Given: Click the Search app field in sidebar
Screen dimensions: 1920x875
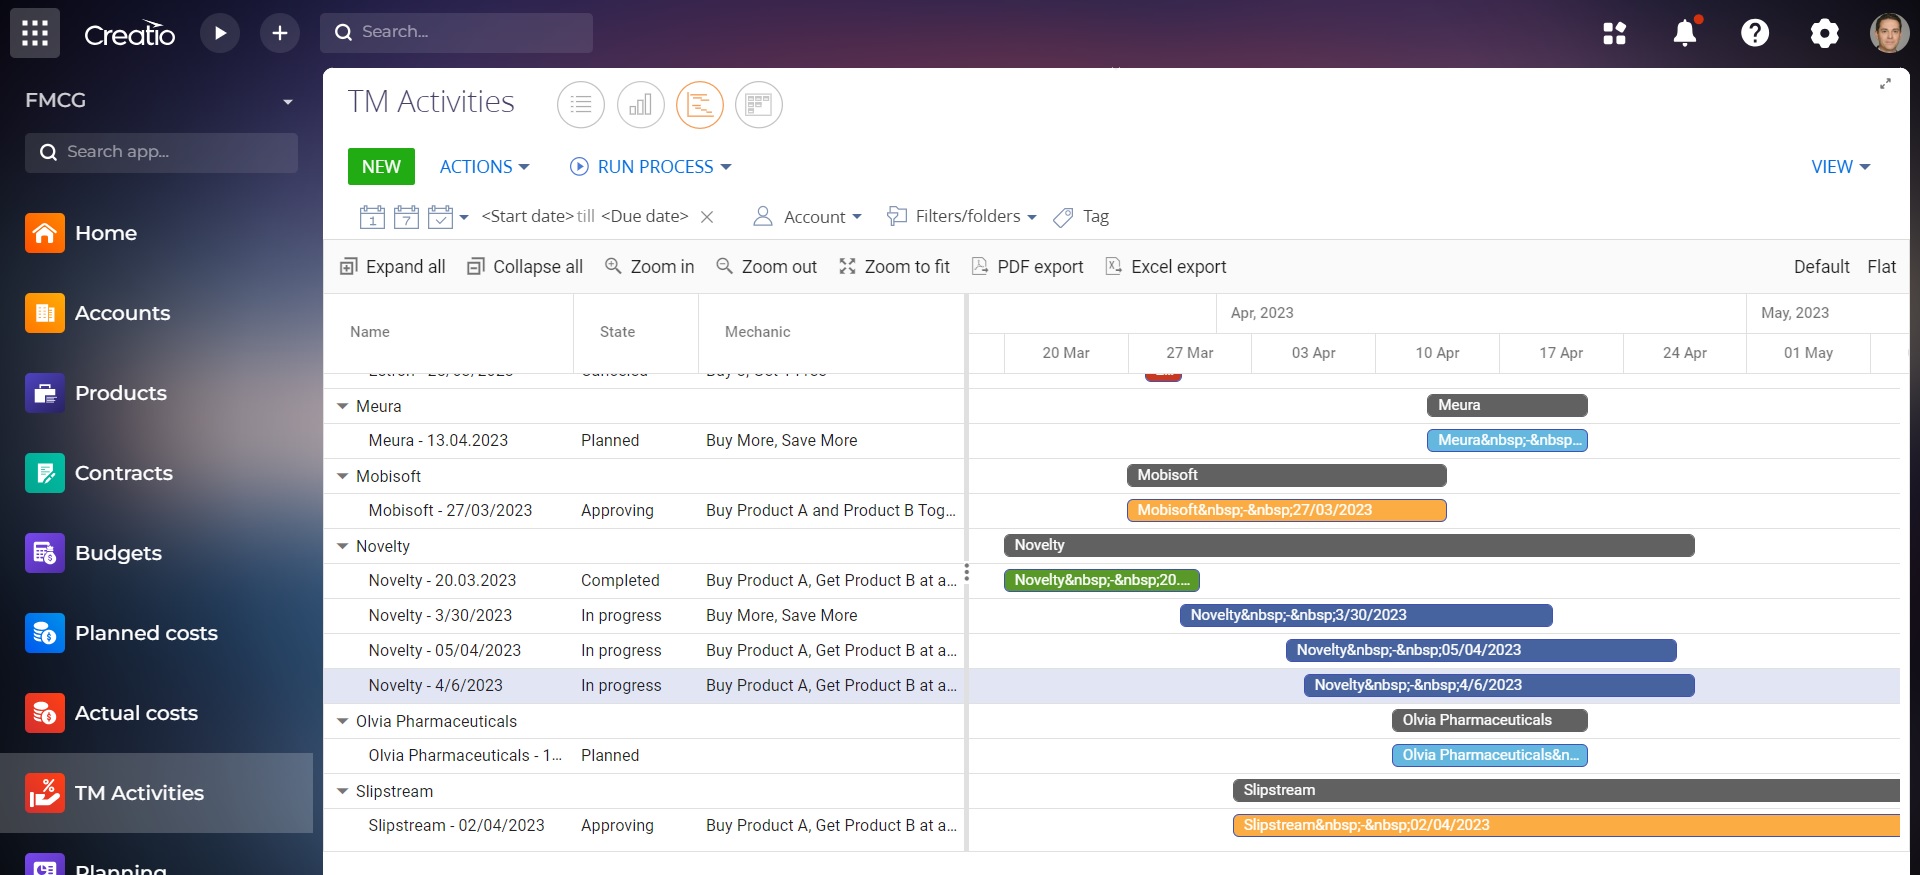Looking at the screenshot, I should [161, 153].
